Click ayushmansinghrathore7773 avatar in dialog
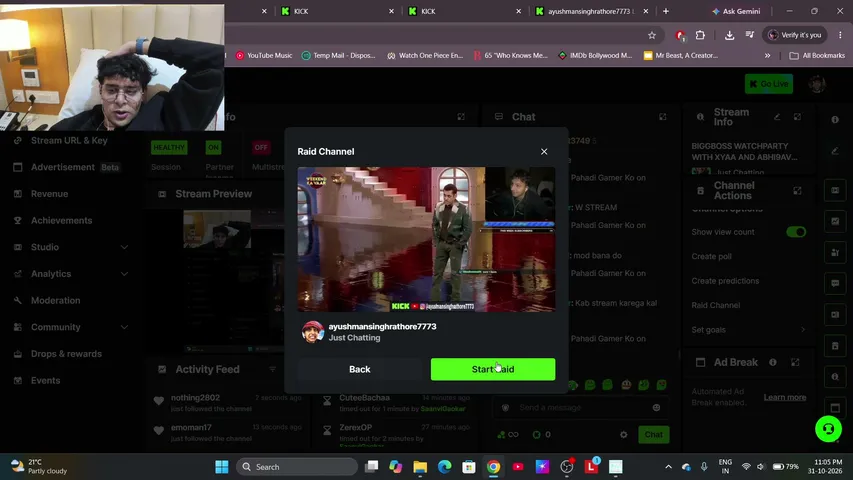This screenshot has width=853, height=480. (x=313, y=331)
